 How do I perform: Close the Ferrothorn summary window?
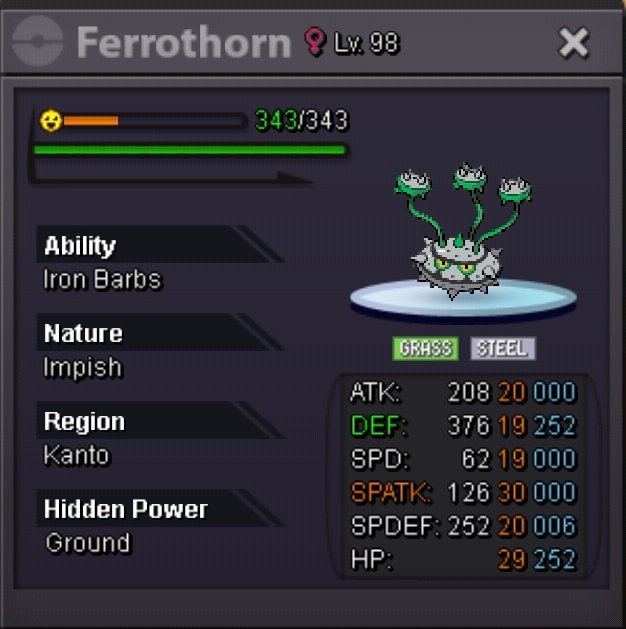tap(574, 43)
